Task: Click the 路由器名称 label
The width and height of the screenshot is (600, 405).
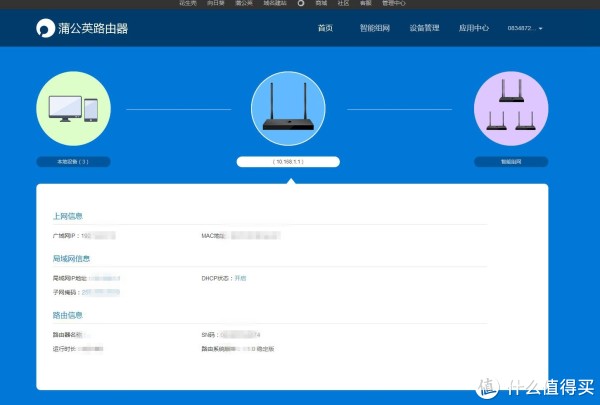Action: coord(67,335)
